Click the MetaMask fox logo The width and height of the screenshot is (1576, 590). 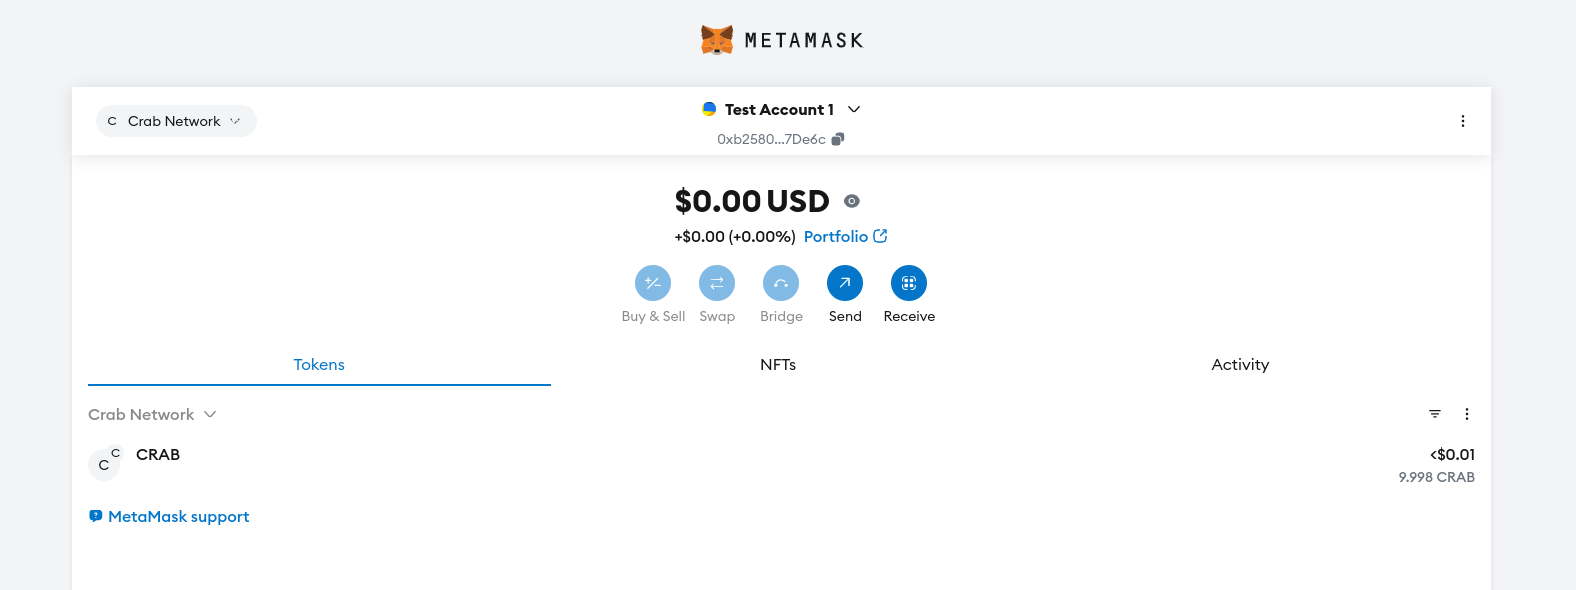717,40
